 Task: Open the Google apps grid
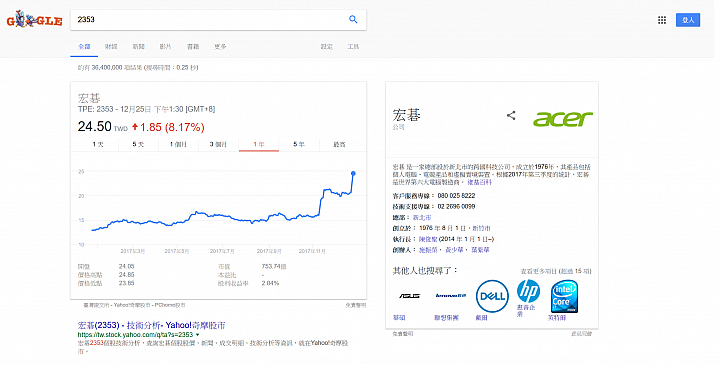662,20
